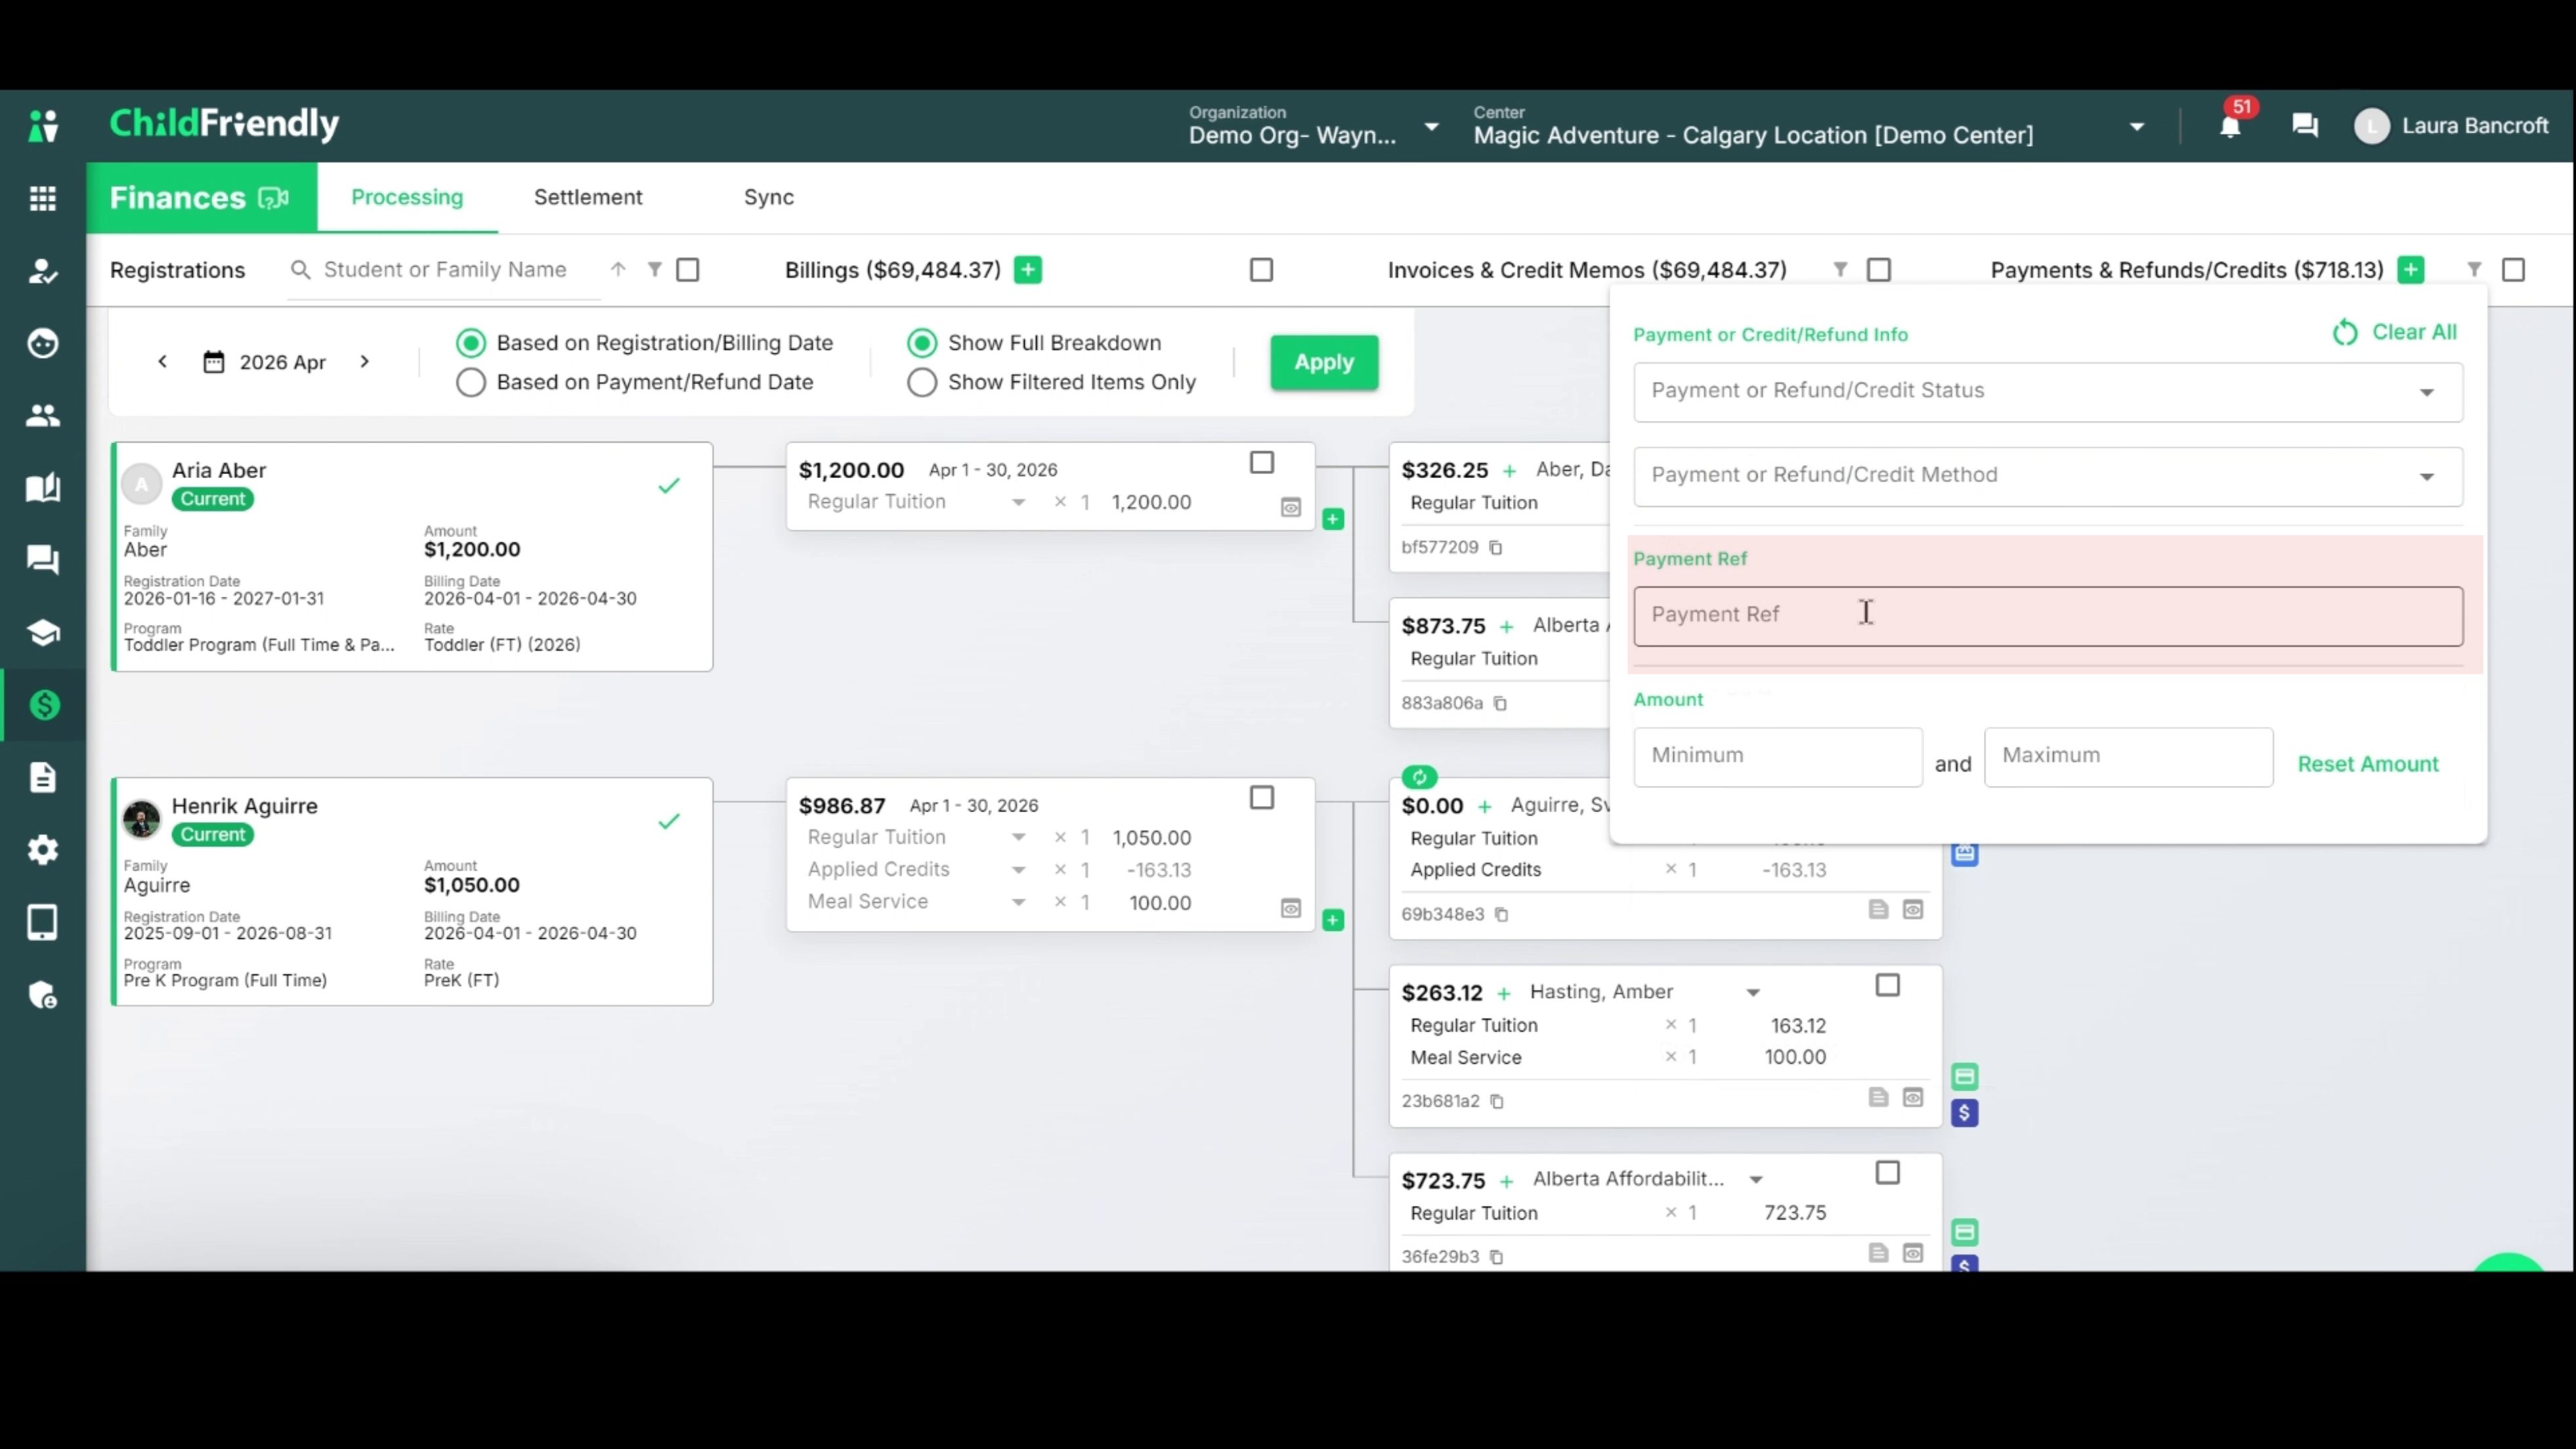Open Payment or Refund/Credit Method dropdown
2576x1449 pixels.
[x=2048, y=476]
